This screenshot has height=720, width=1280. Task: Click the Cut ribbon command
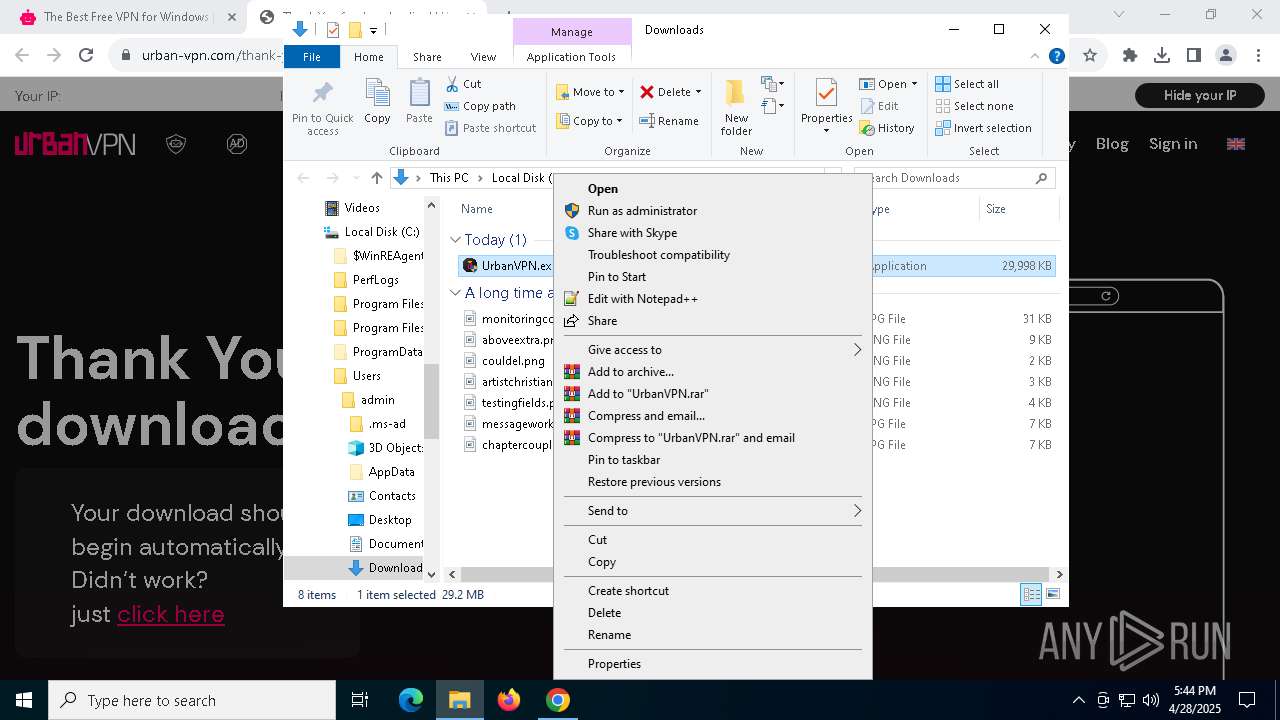[463, 84]
